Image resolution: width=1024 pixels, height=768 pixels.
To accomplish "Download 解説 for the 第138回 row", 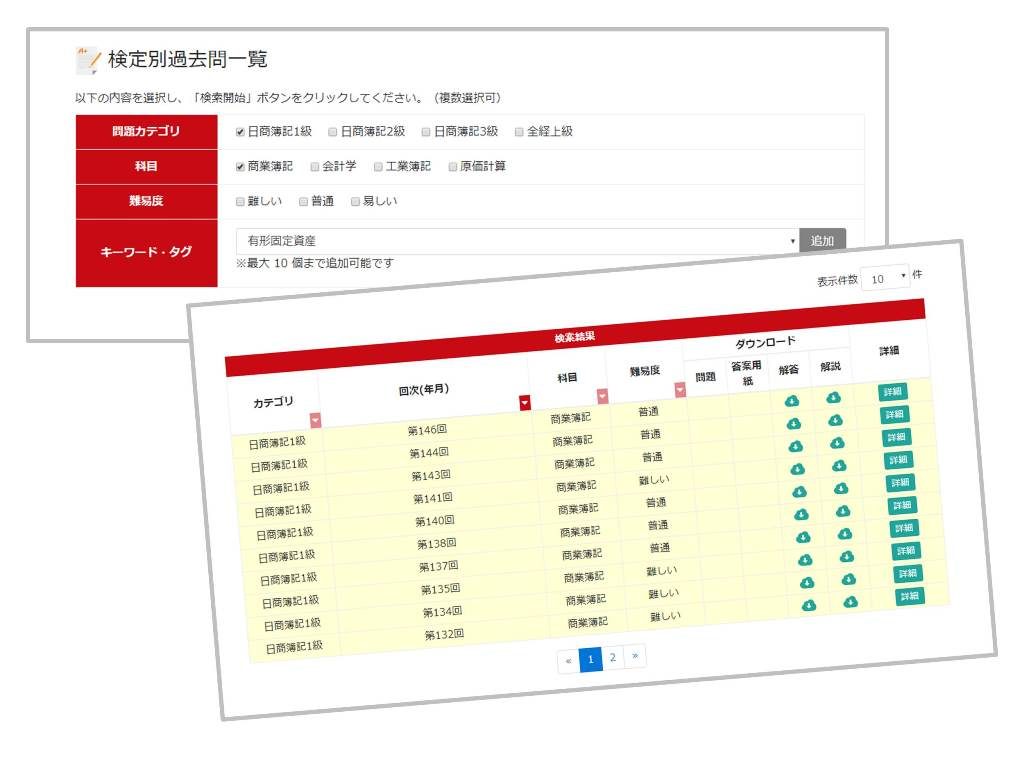I will click(843, 511).
